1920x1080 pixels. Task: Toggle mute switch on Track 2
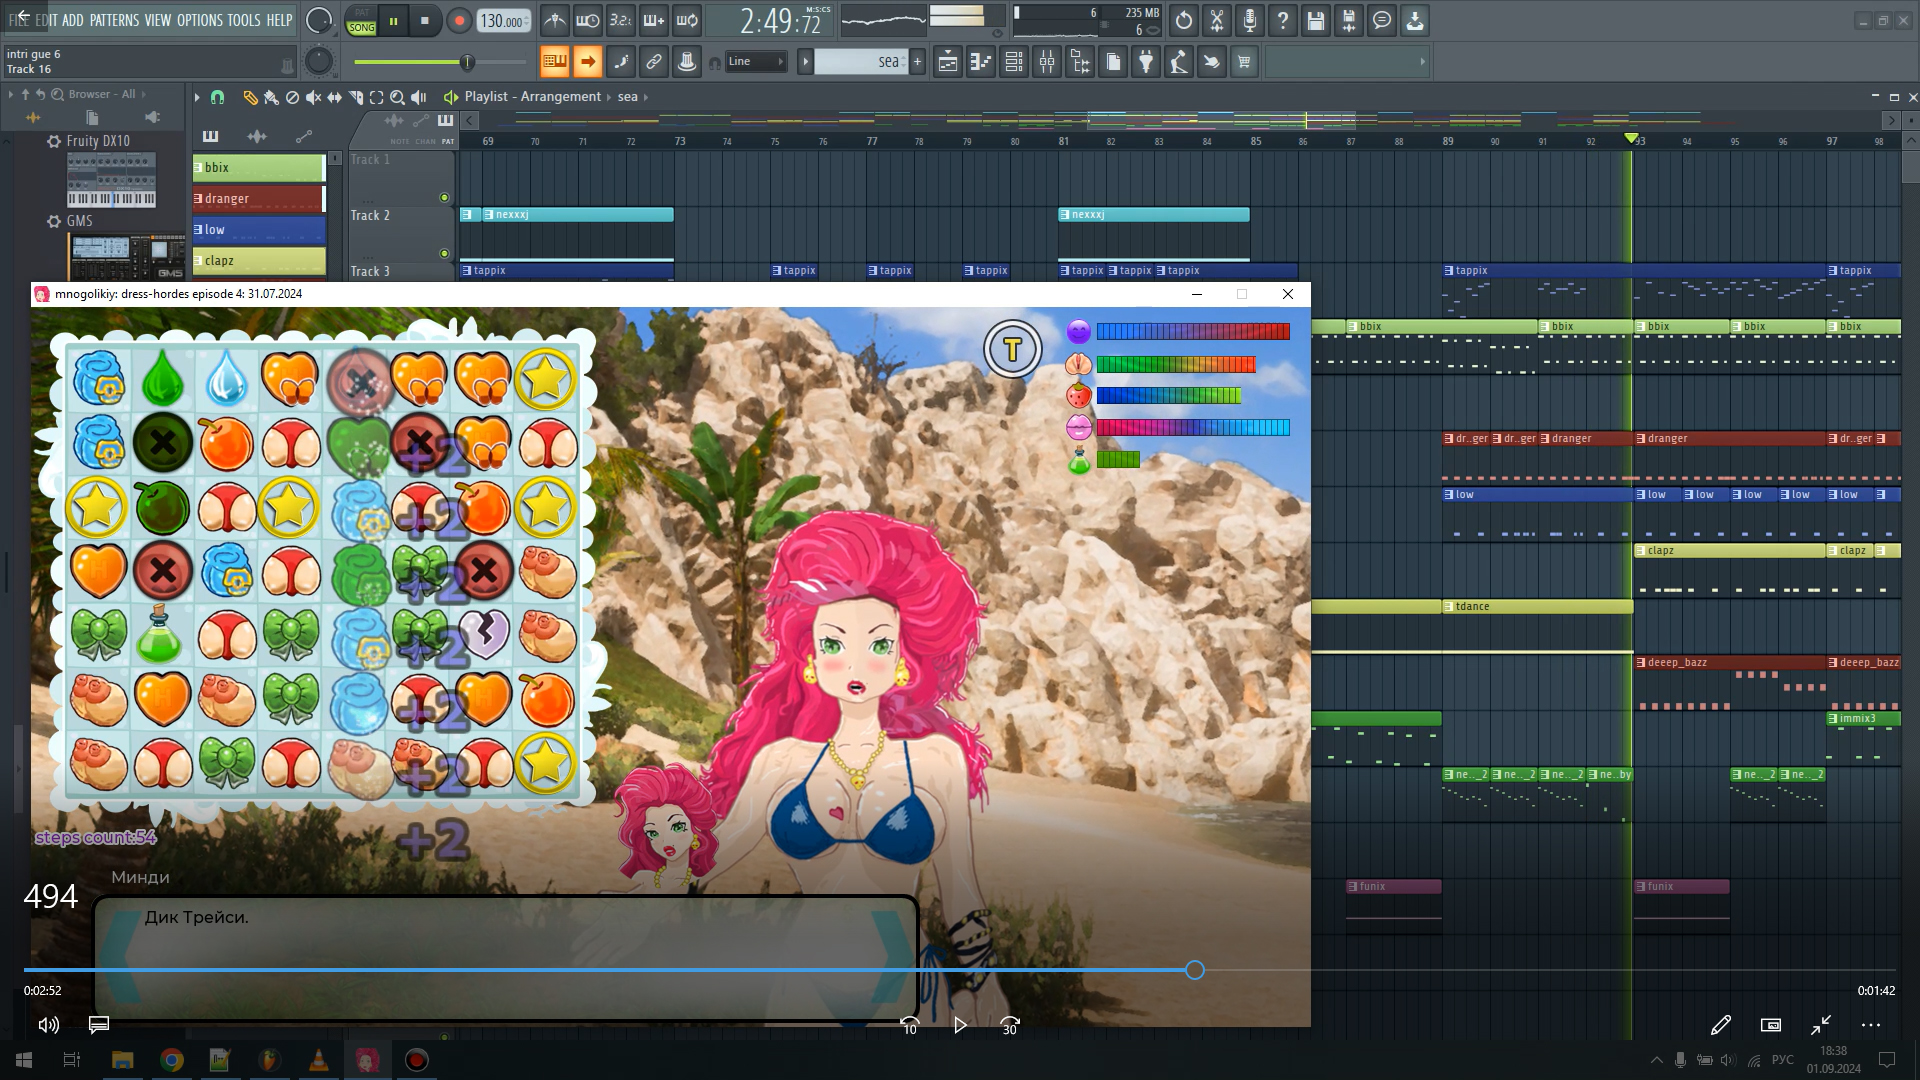444,254
